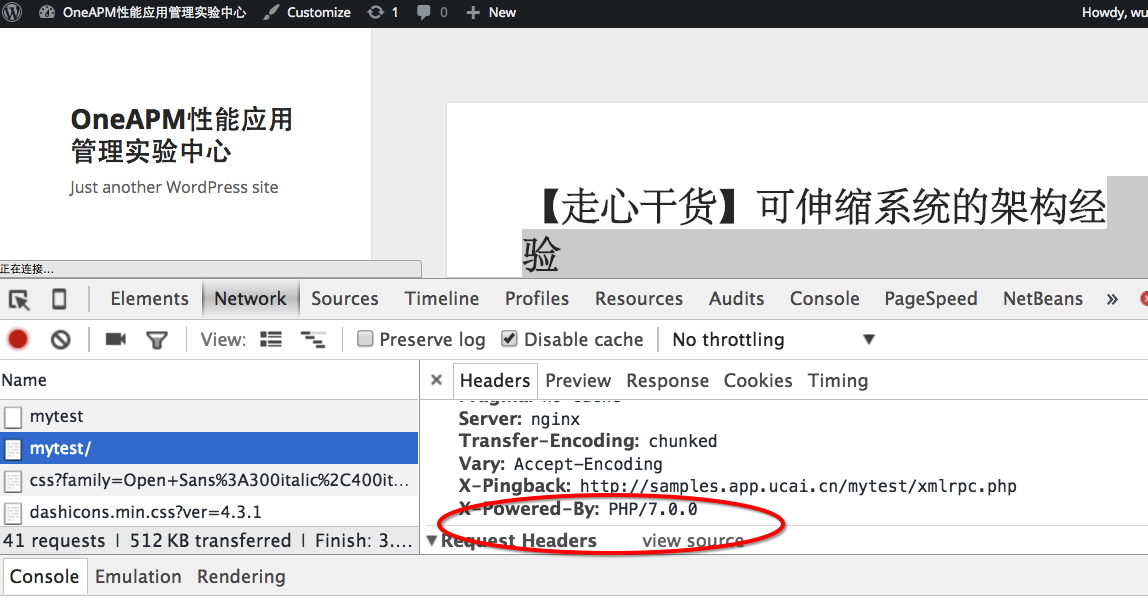Open the No throttling dropdown
The height and width of the screenshot is (602, 1148).
click(x=772, y=340)
